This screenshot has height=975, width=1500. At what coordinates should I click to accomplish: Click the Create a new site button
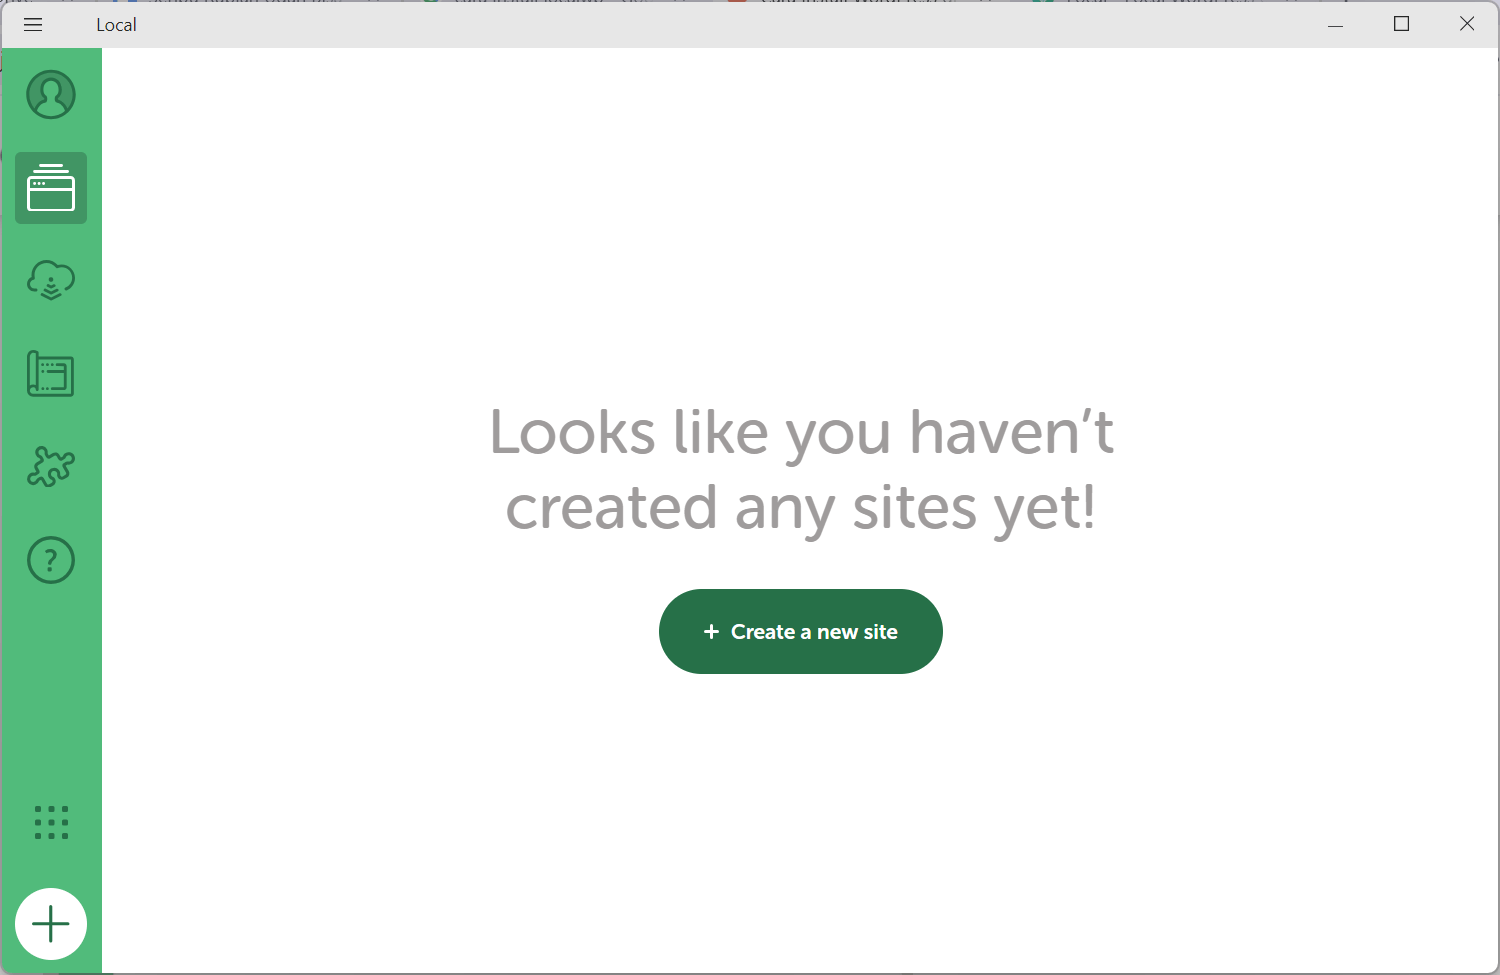pos(801,631)
